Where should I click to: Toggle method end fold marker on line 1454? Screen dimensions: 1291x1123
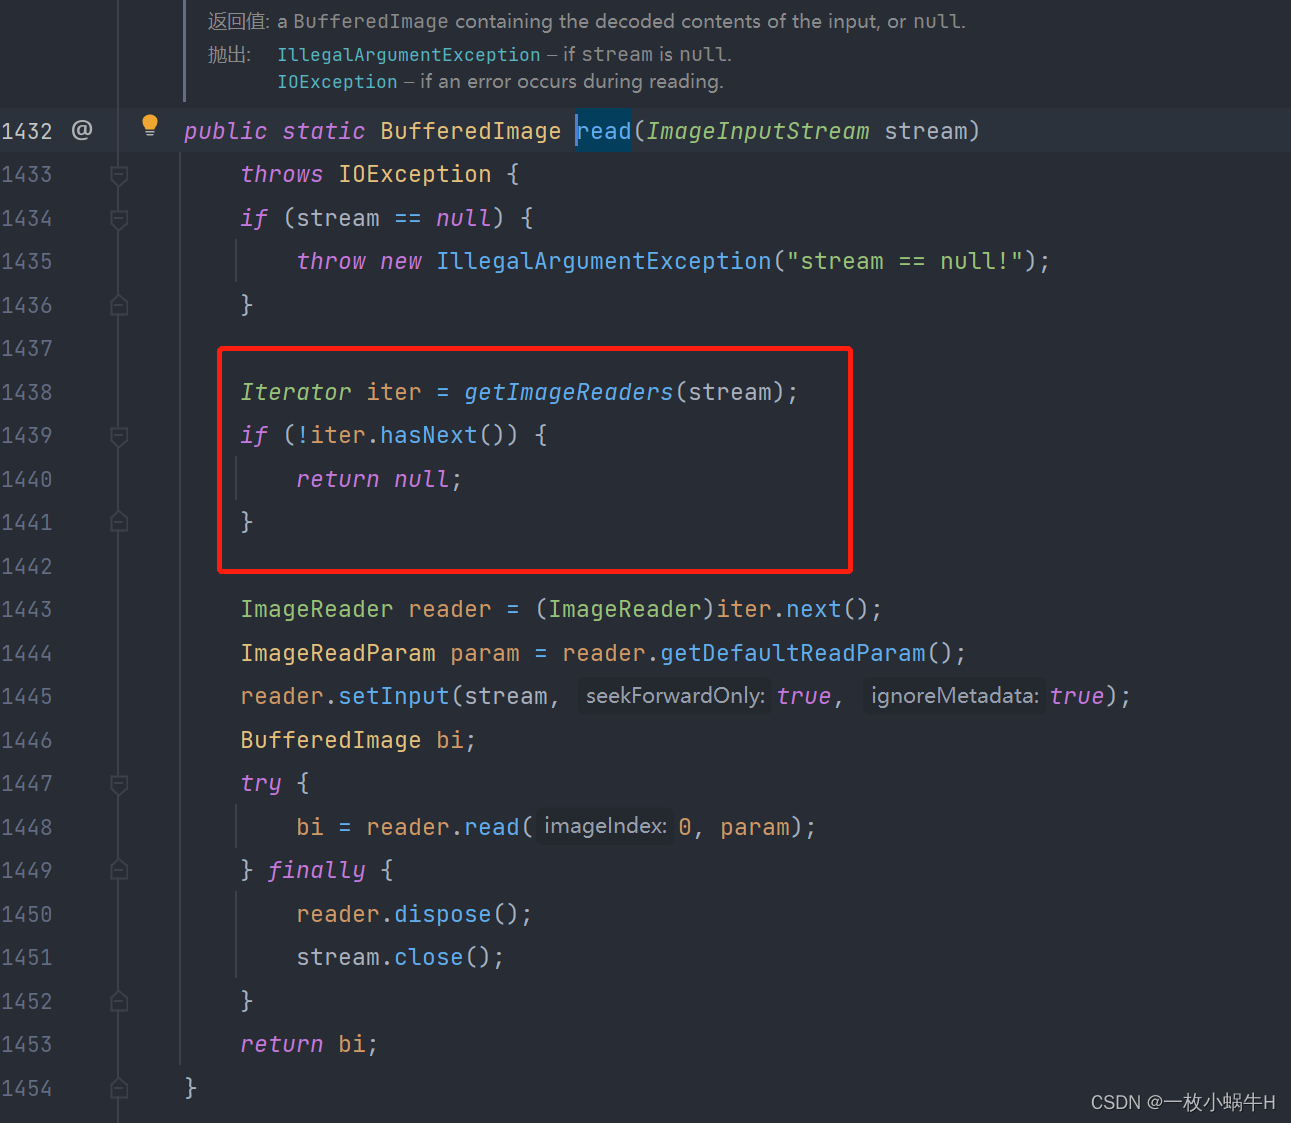coord(119,1088)
